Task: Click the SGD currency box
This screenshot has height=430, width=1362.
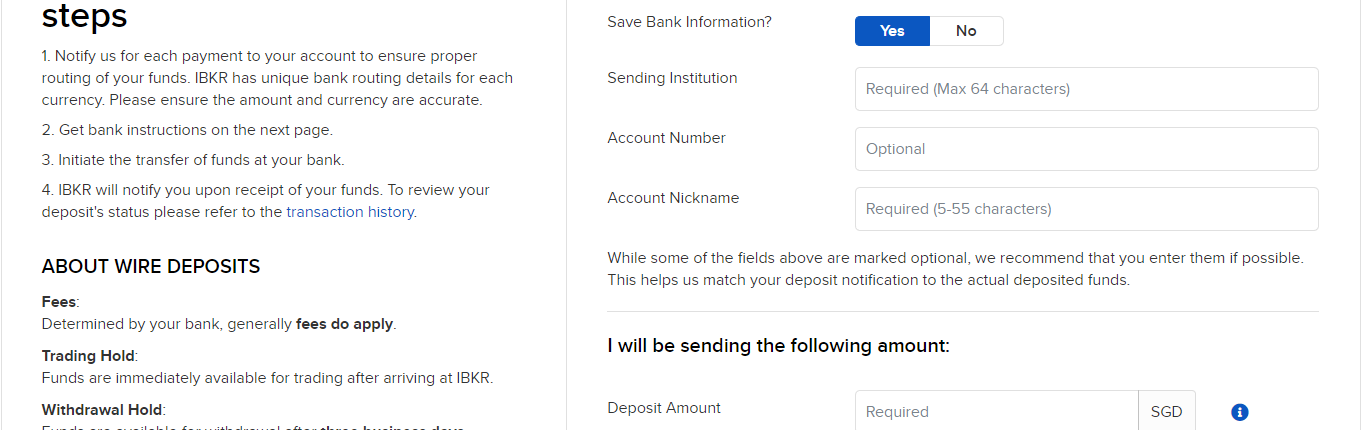Action: click(1166, 412)
